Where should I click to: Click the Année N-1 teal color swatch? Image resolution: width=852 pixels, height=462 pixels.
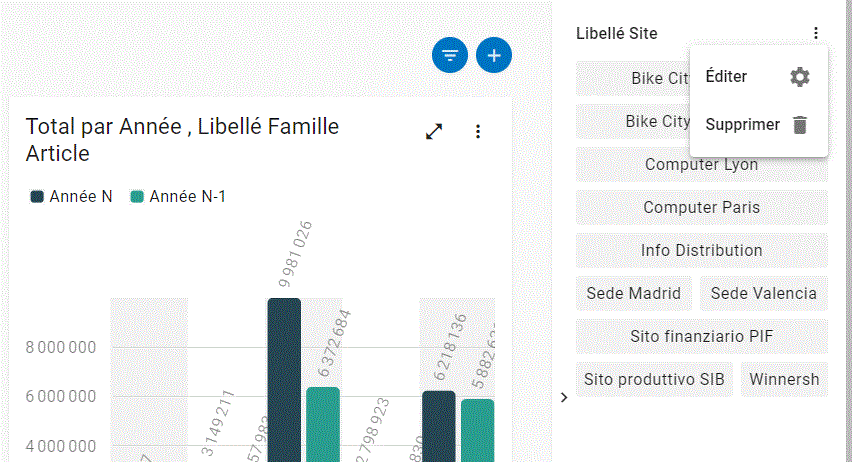[138, 197]
